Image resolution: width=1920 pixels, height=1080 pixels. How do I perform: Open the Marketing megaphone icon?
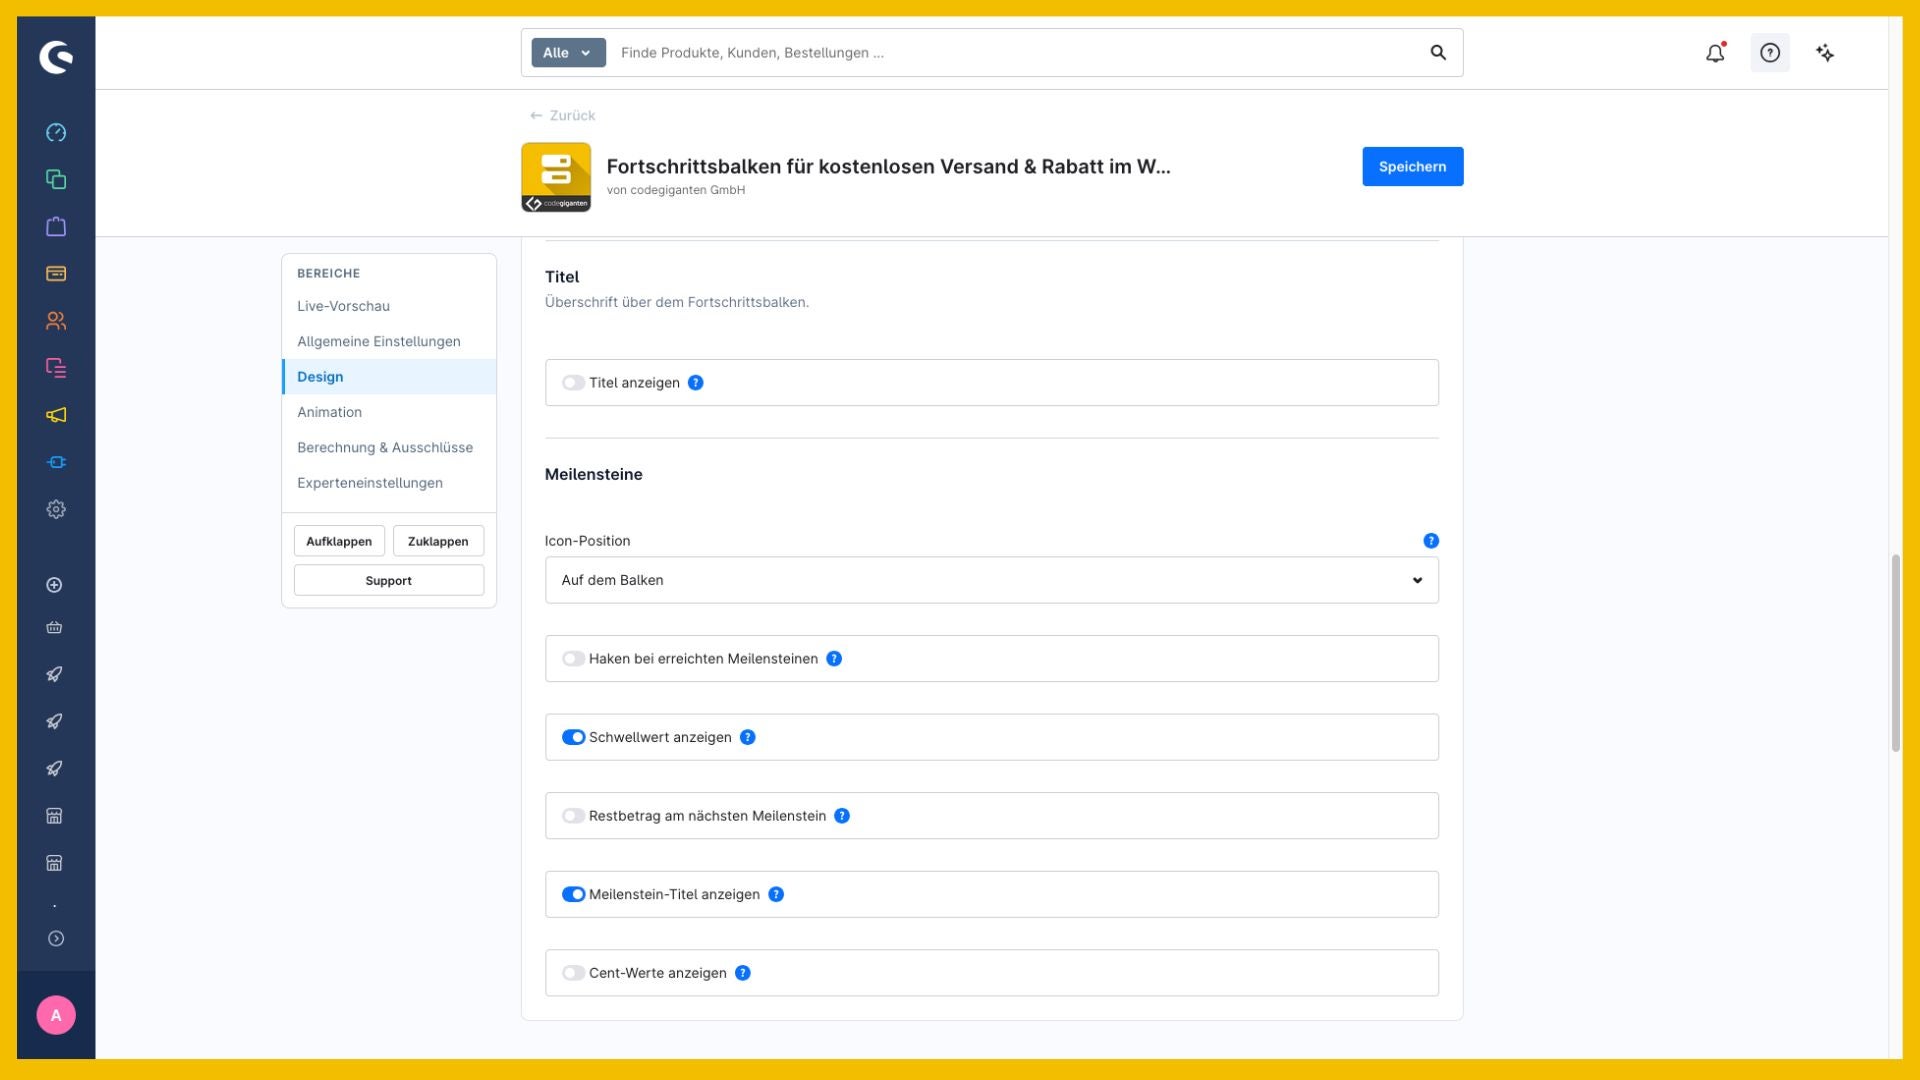(56, 415)
